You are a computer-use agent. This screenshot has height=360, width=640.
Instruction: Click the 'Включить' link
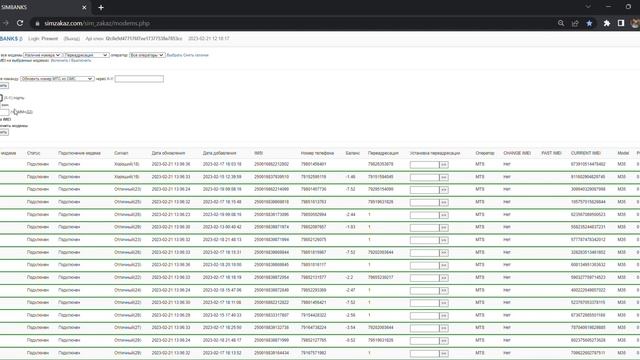click(x=59, y=60)
